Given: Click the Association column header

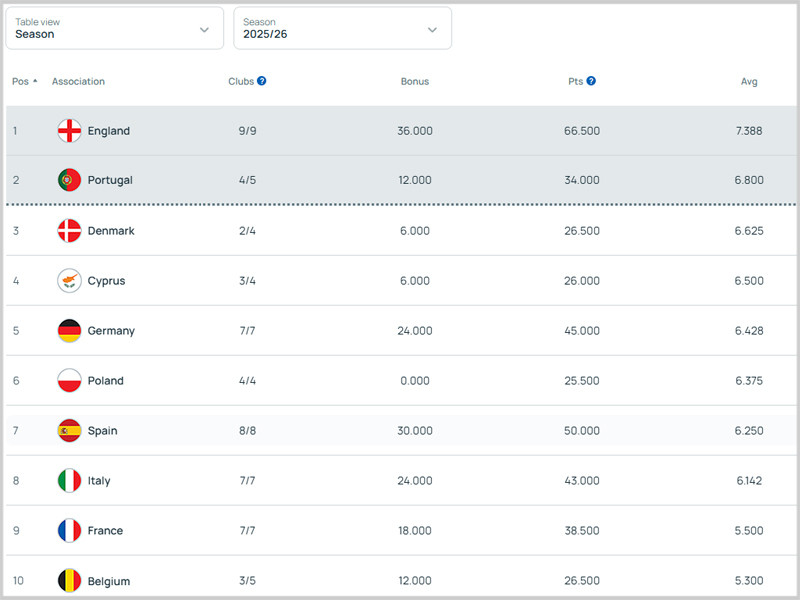Looking at the screenshot, I should click(78, 82).
